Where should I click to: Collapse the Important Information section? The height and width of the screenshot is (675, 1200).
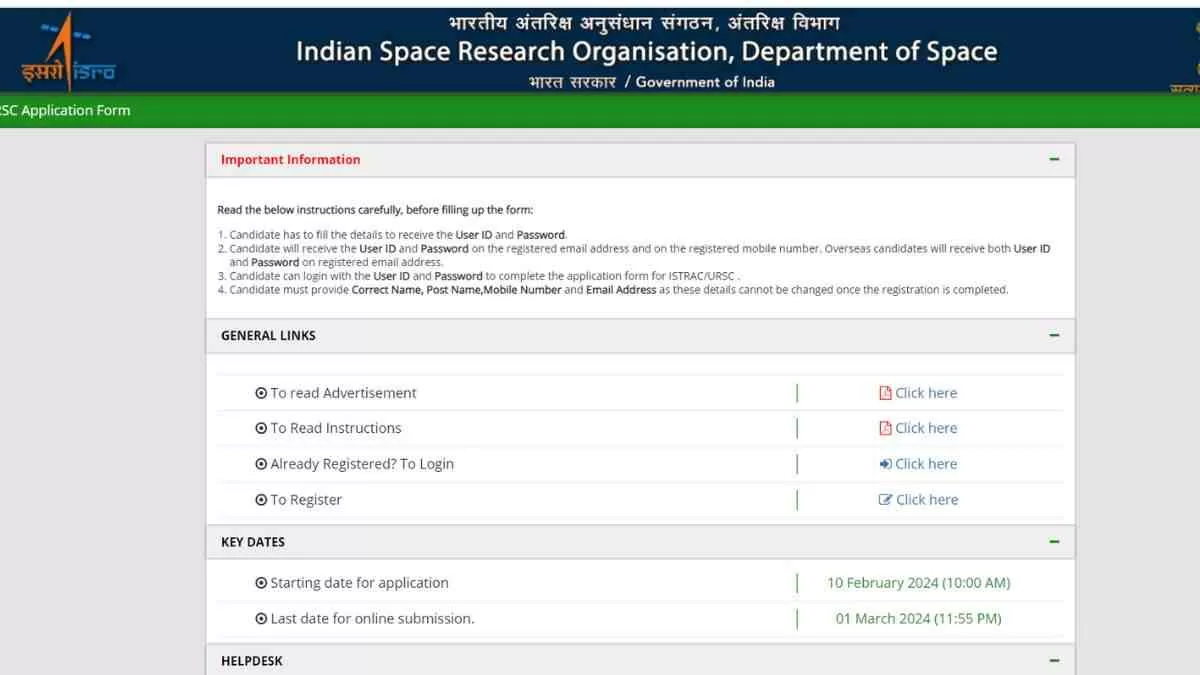(x=1054, y=160)
